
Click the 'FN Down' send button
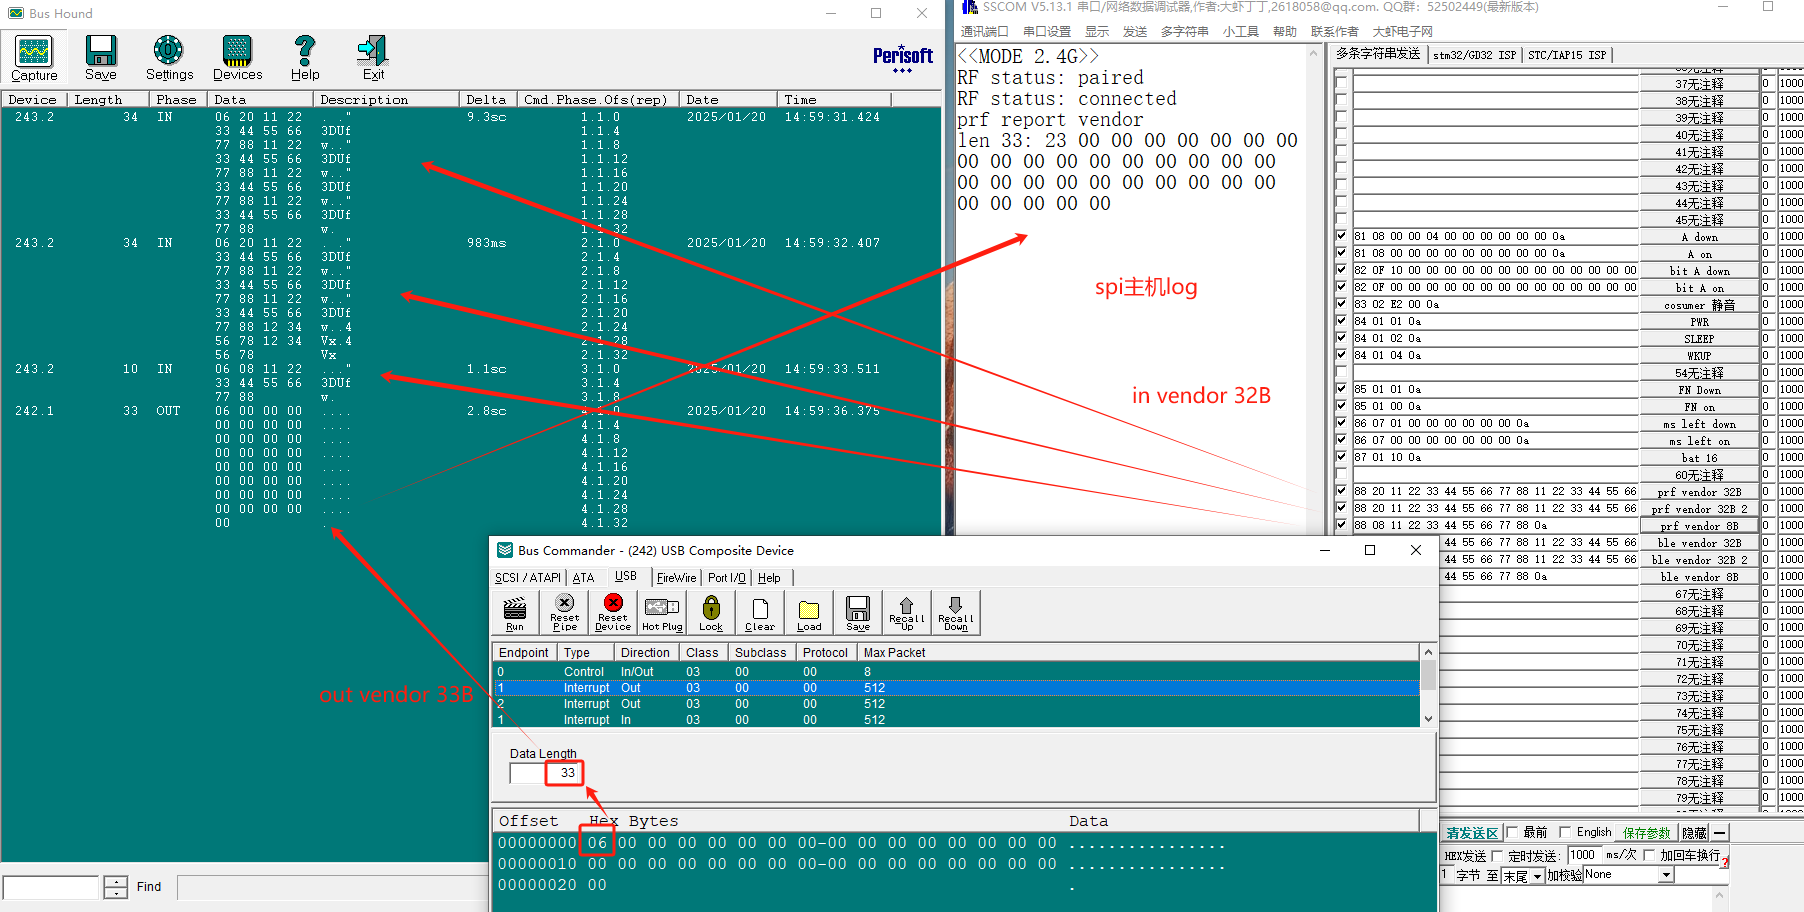pos(1699,390)
